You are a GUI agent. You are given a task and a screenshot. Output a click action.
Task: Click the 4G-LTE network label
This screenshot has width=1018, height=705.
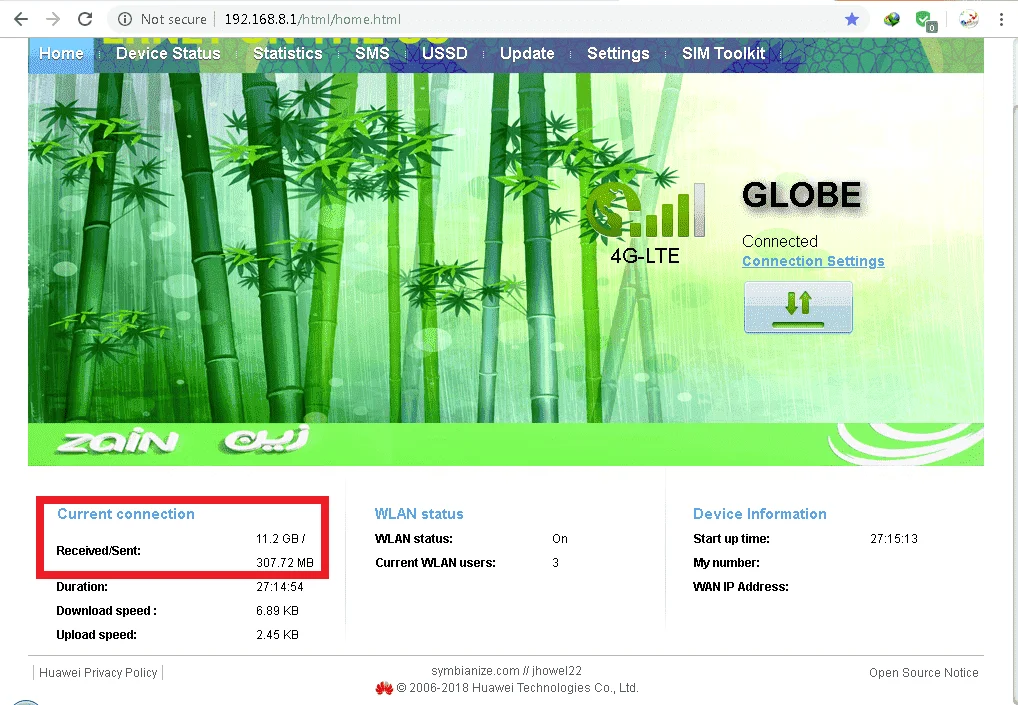tap(645, 256)
